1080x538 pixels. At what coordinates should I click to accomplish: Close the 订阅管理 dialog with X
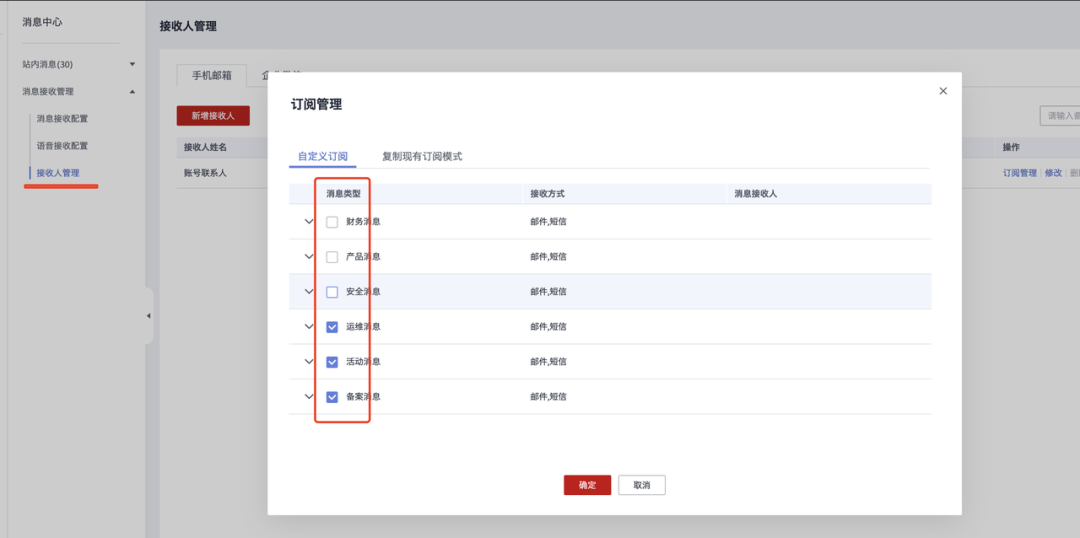(943, 91)
